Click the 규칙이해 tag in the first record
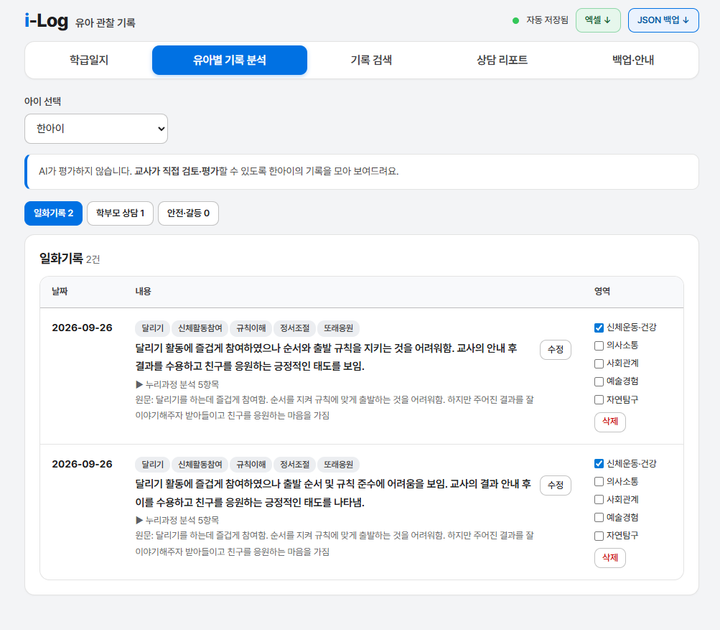The height and width of the screenshot is (630, 720). [x=251, y=328]
